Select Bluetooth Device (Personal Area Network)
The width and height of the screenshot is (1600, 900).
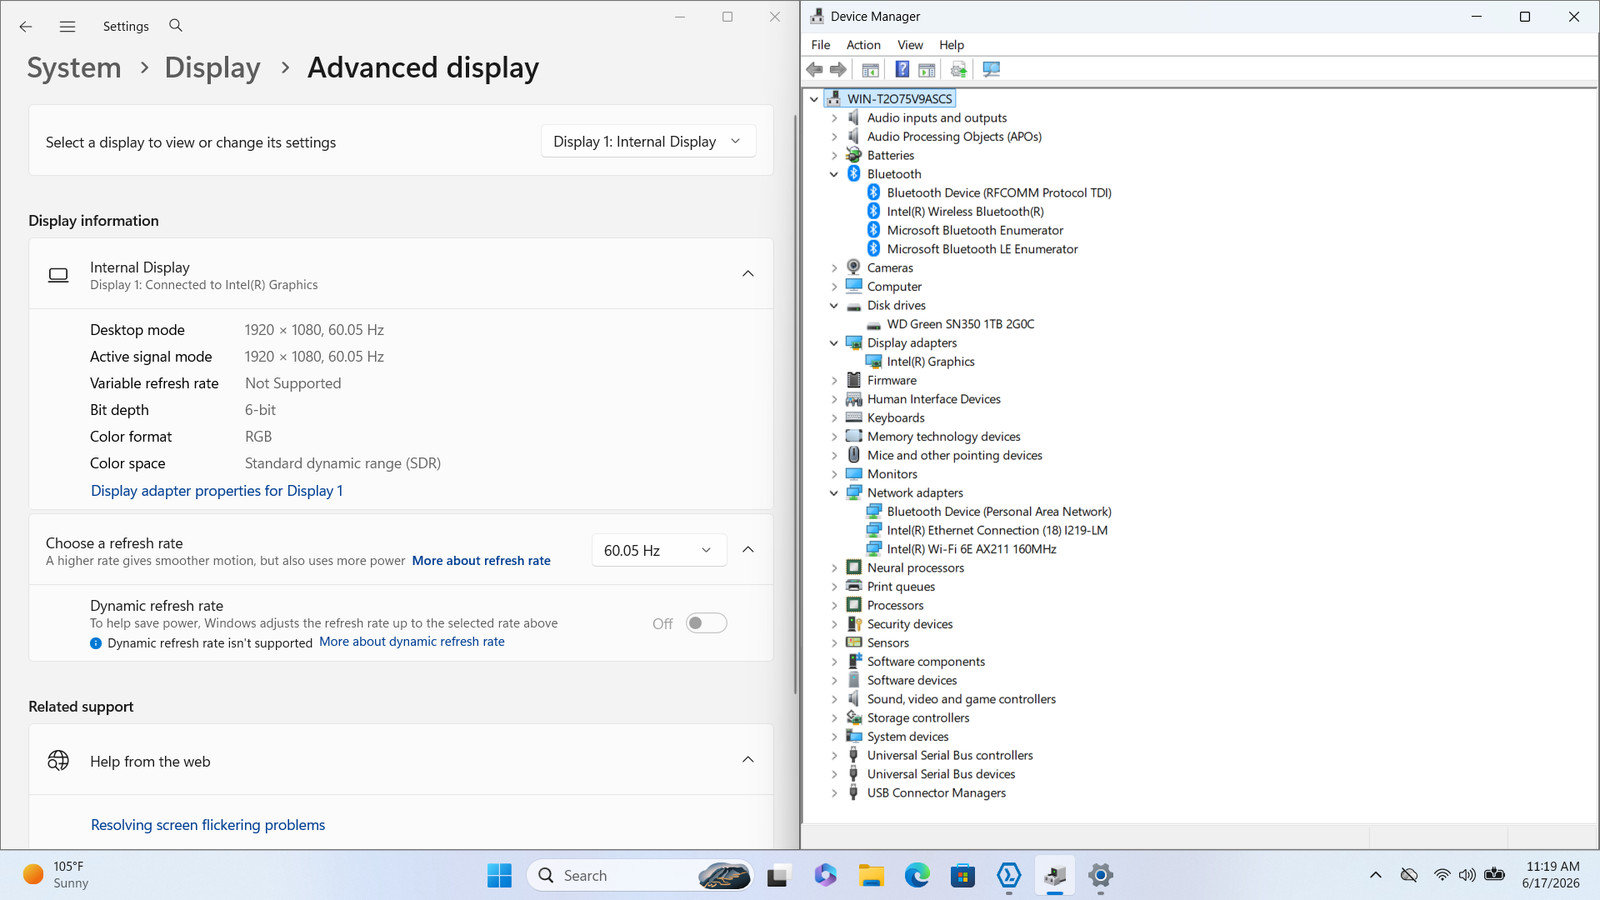coord(999,512)
